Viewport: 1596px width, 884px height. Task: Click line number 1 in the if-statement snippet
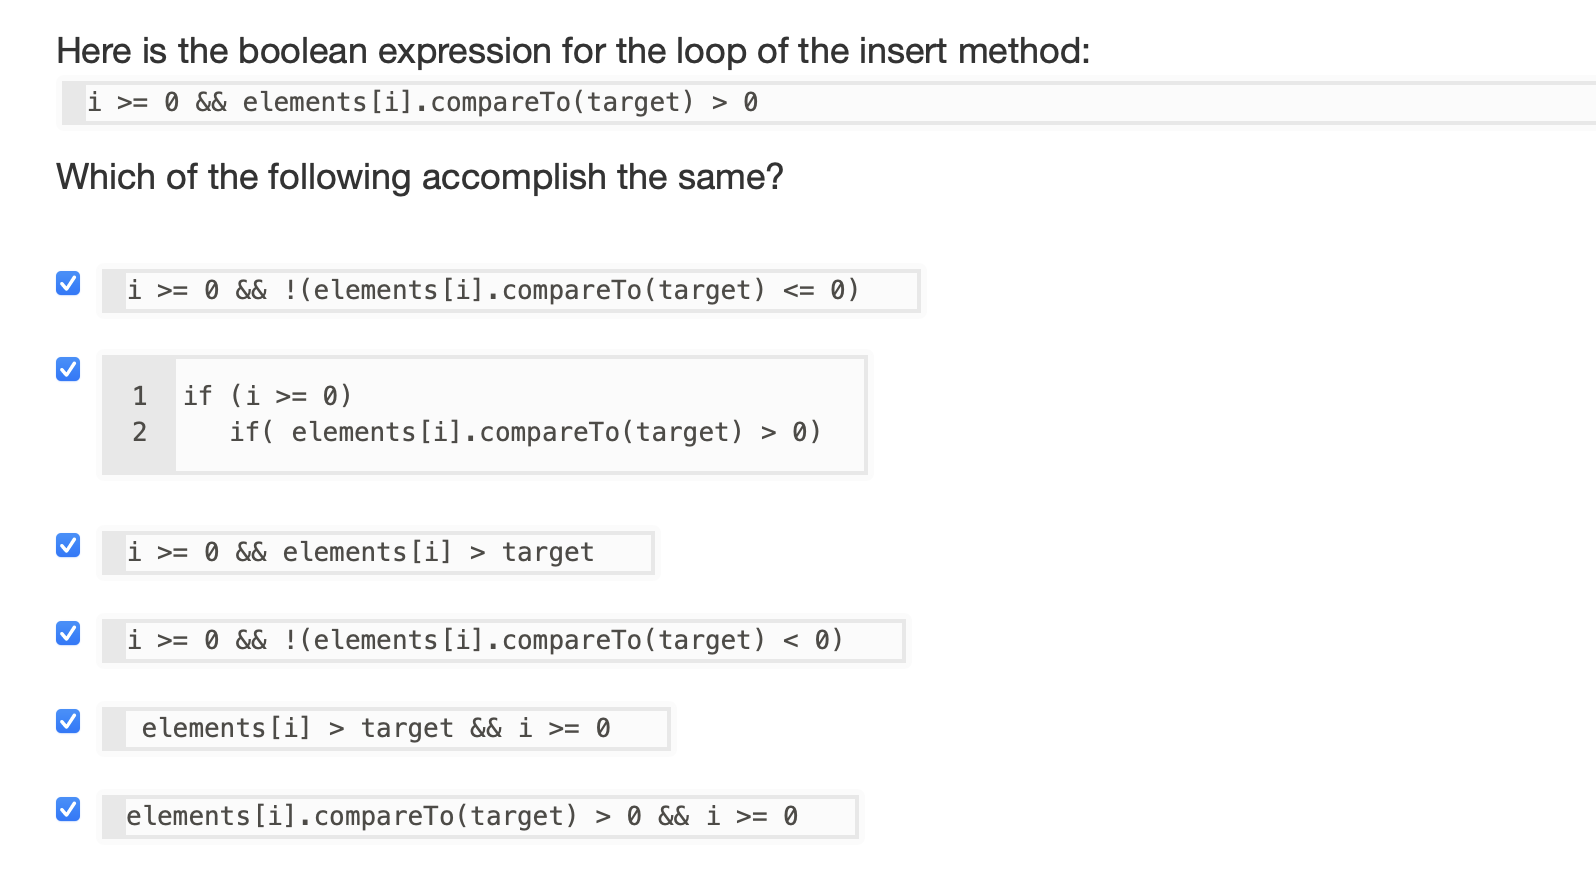139,396
